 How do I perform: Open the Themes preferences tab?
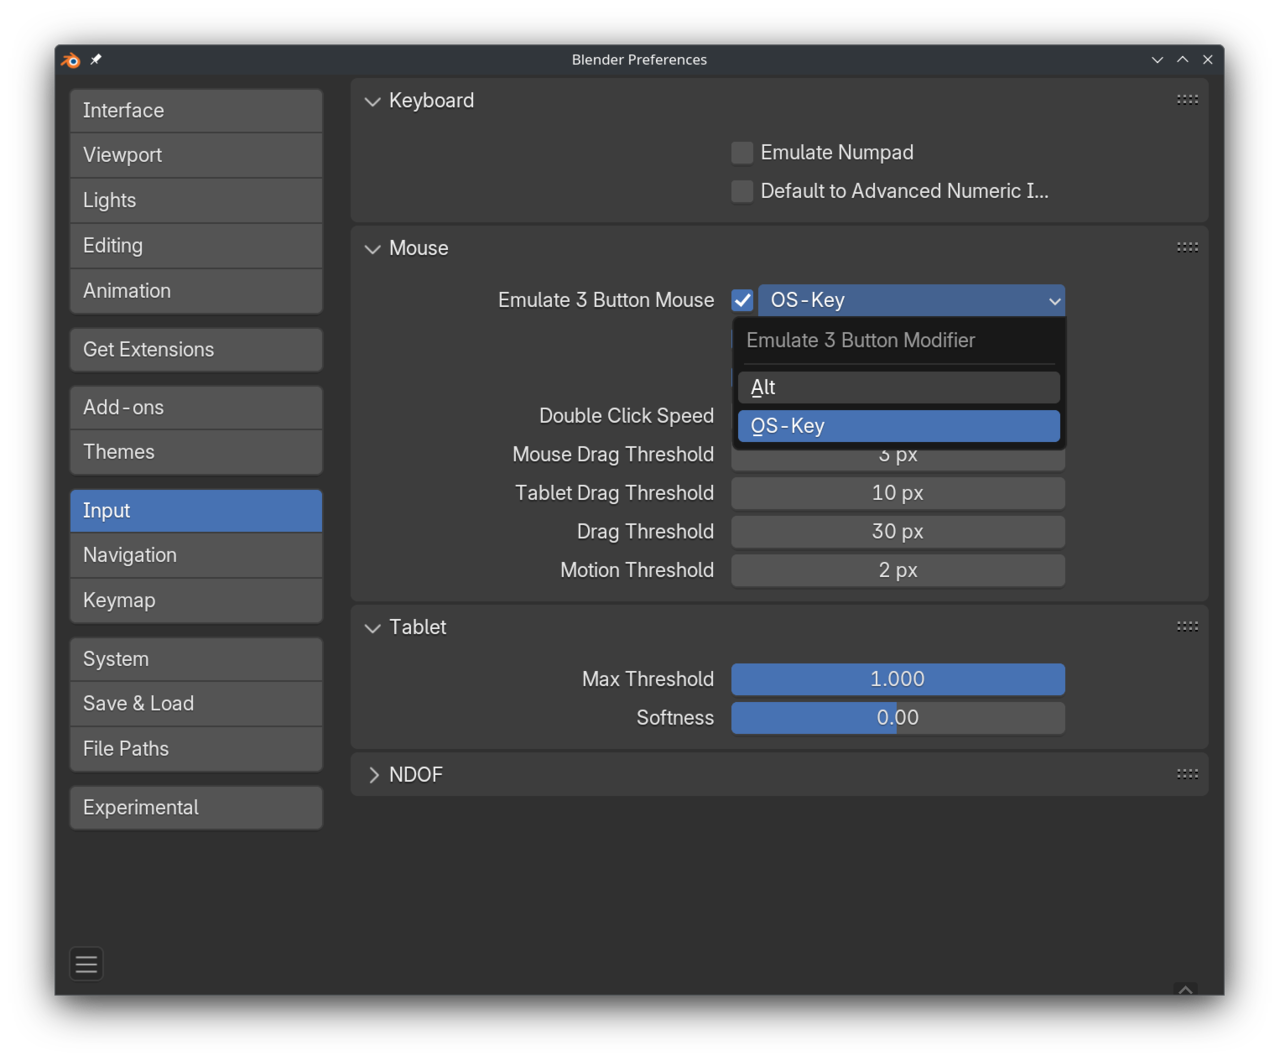(196, 452)
